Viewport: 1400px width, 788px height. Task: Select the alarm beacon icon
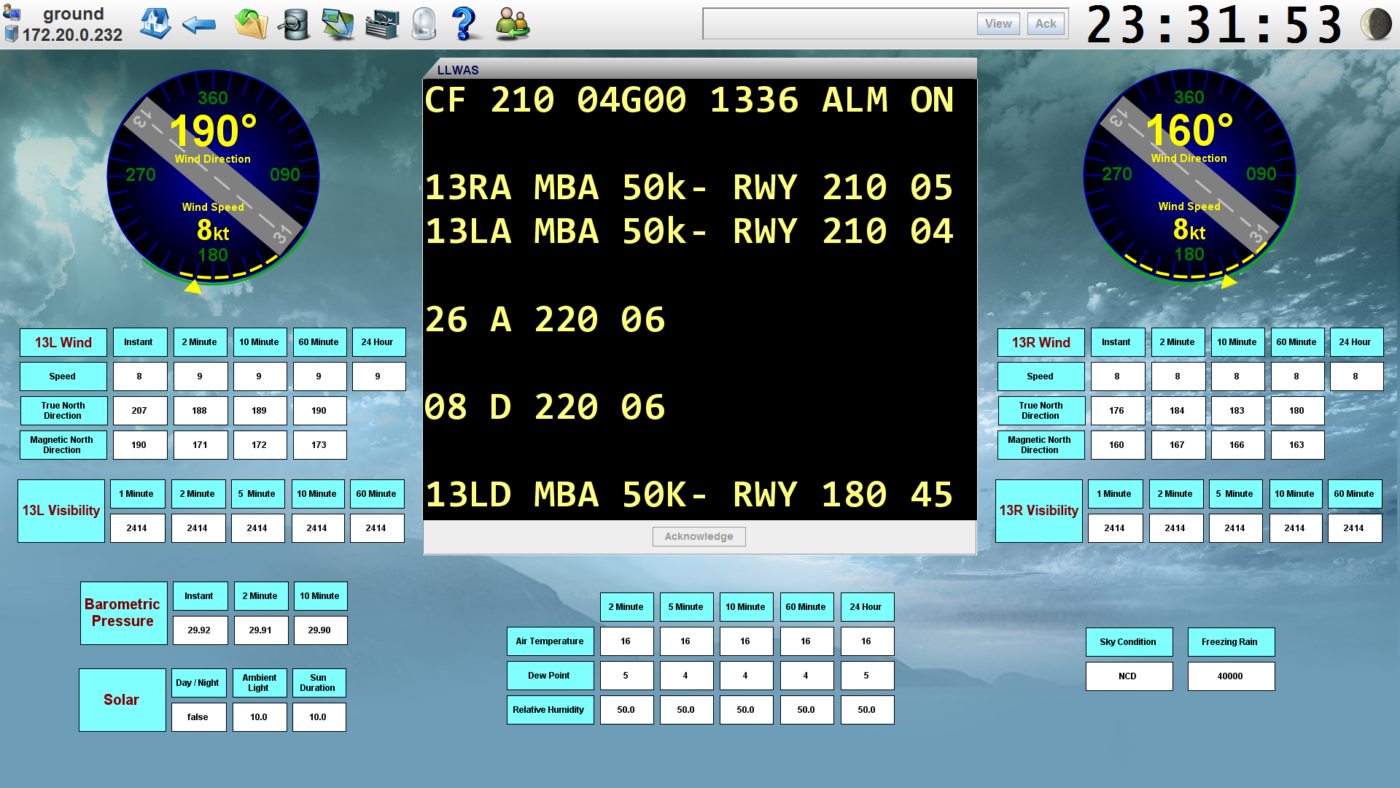424,22
